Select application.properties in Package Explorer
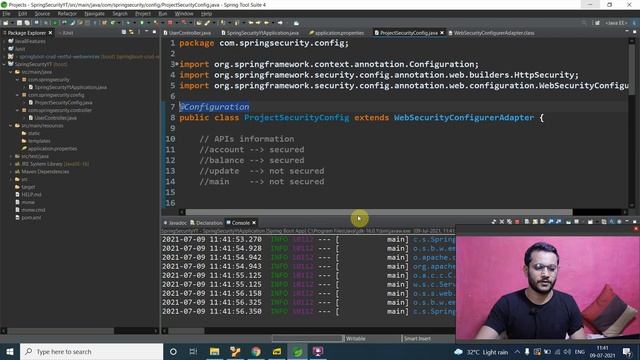Screen dimensions: 640x360 [52, 149]
